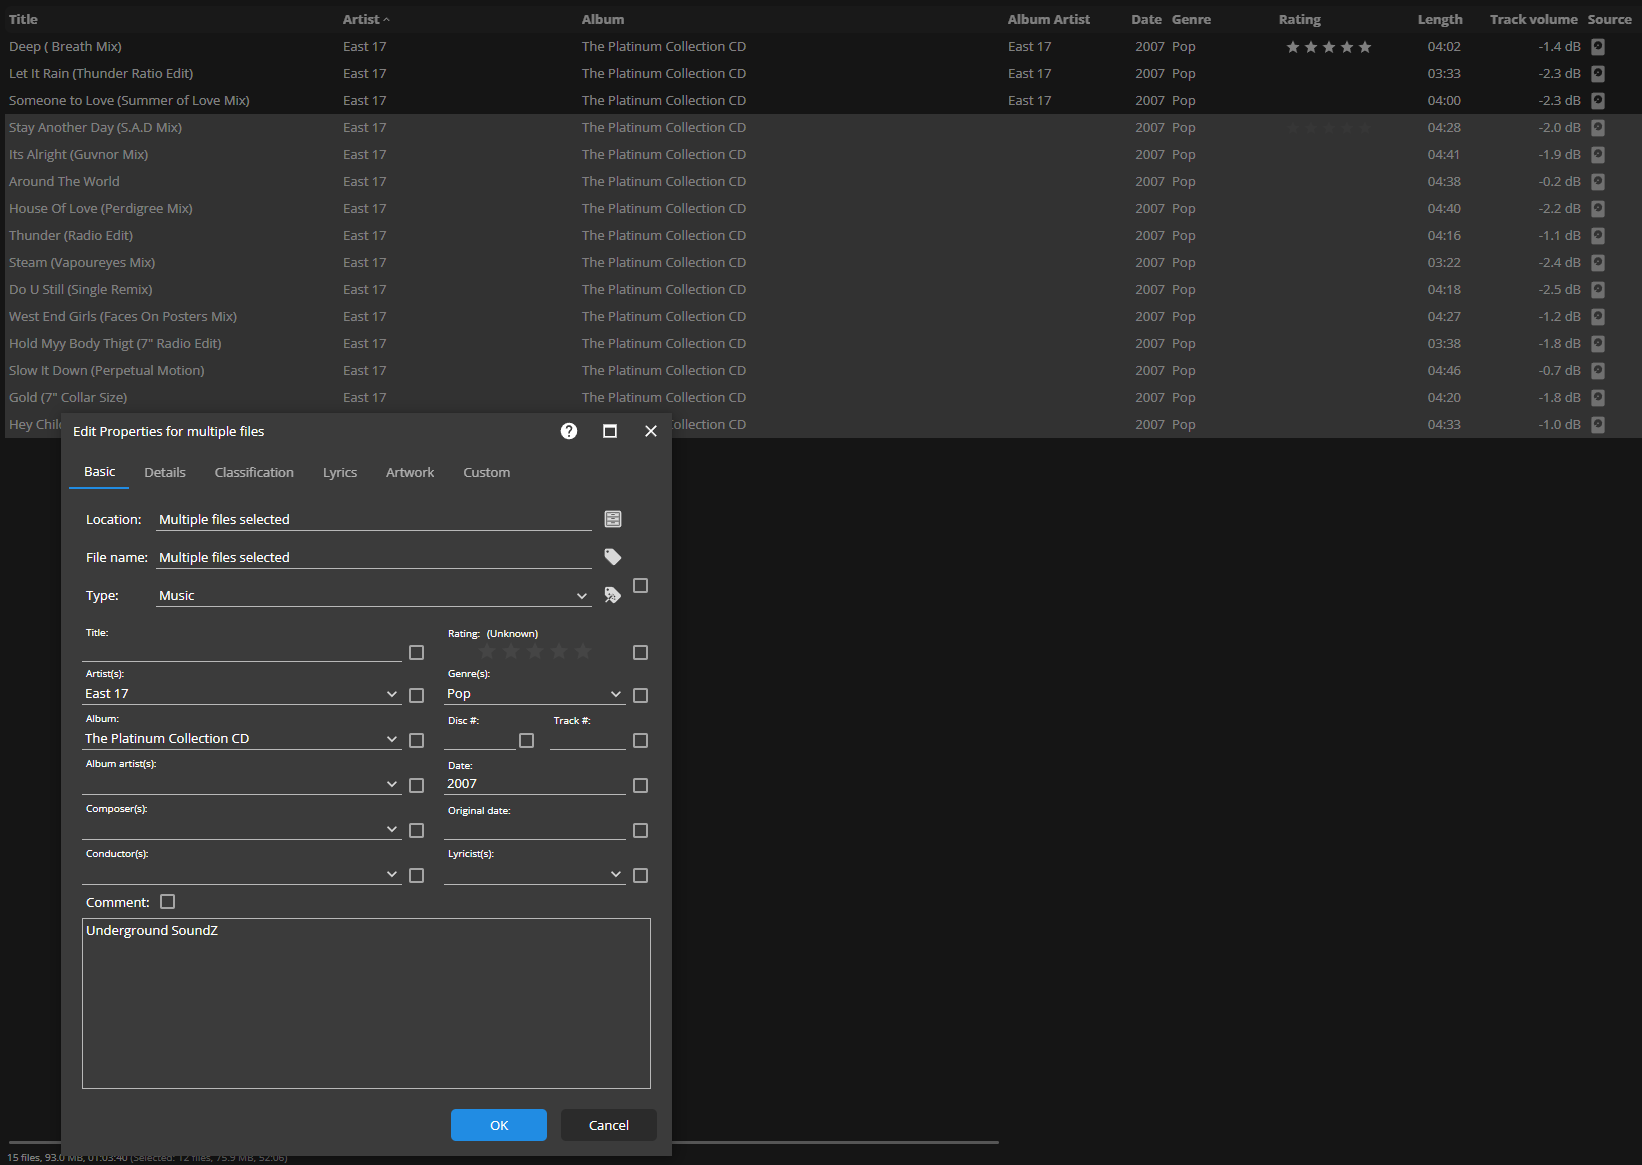Open the Artist(s) dropdown arrow
The width and height of the screenshot is (1642, 1165).
point(392,694)
